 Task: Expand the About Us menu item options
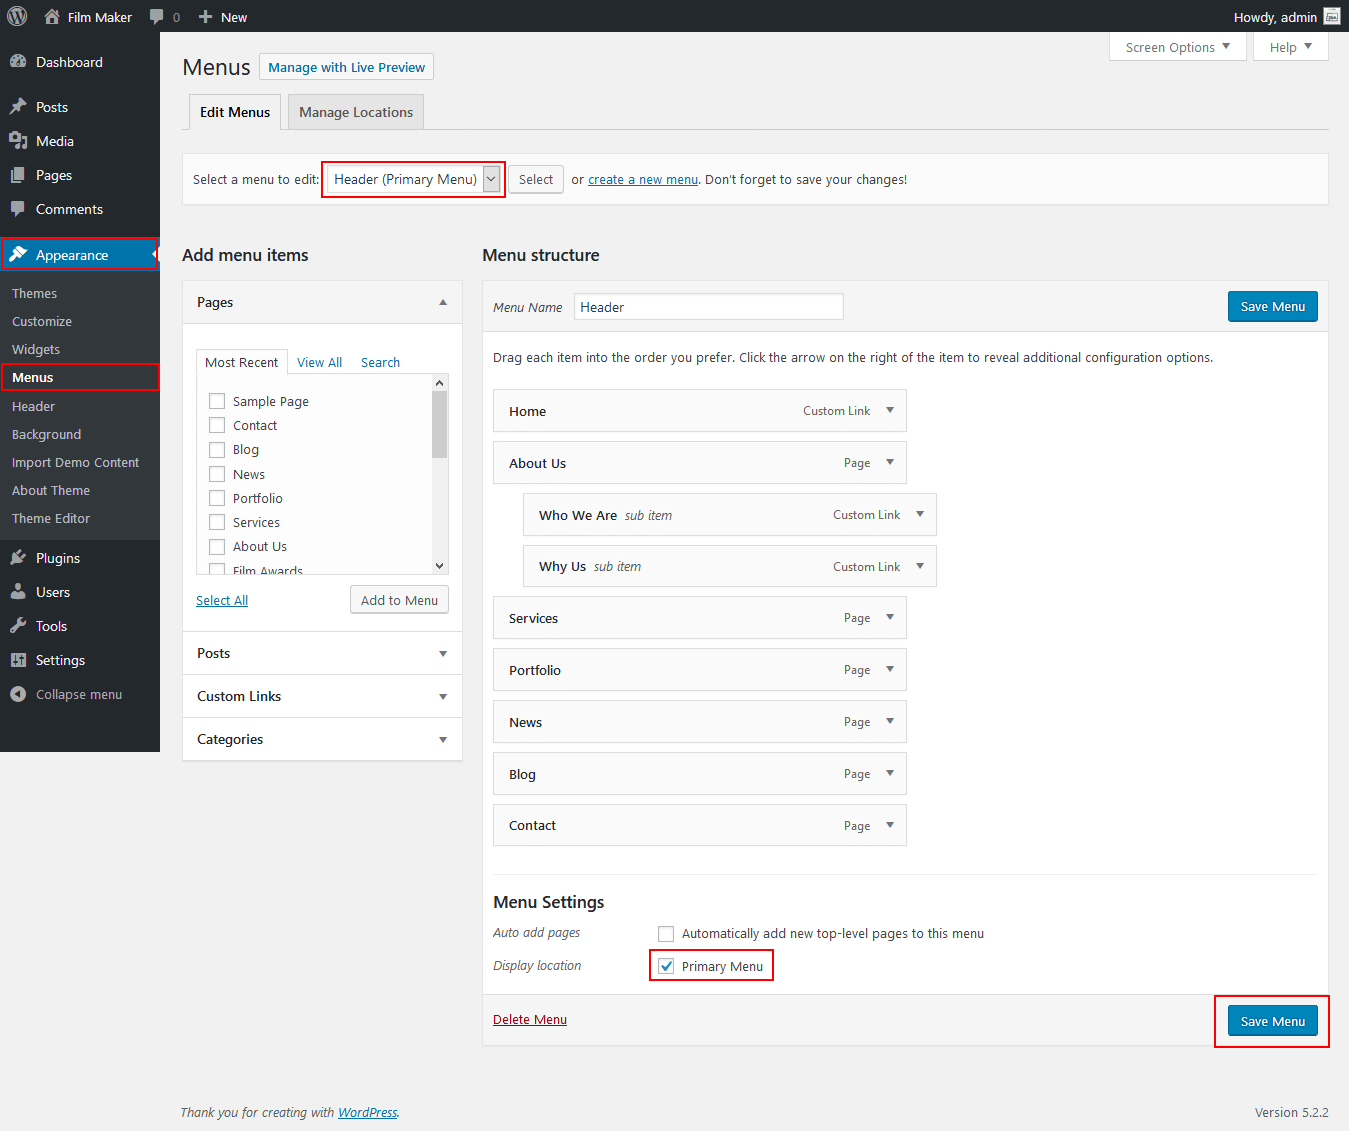[890, 462]
